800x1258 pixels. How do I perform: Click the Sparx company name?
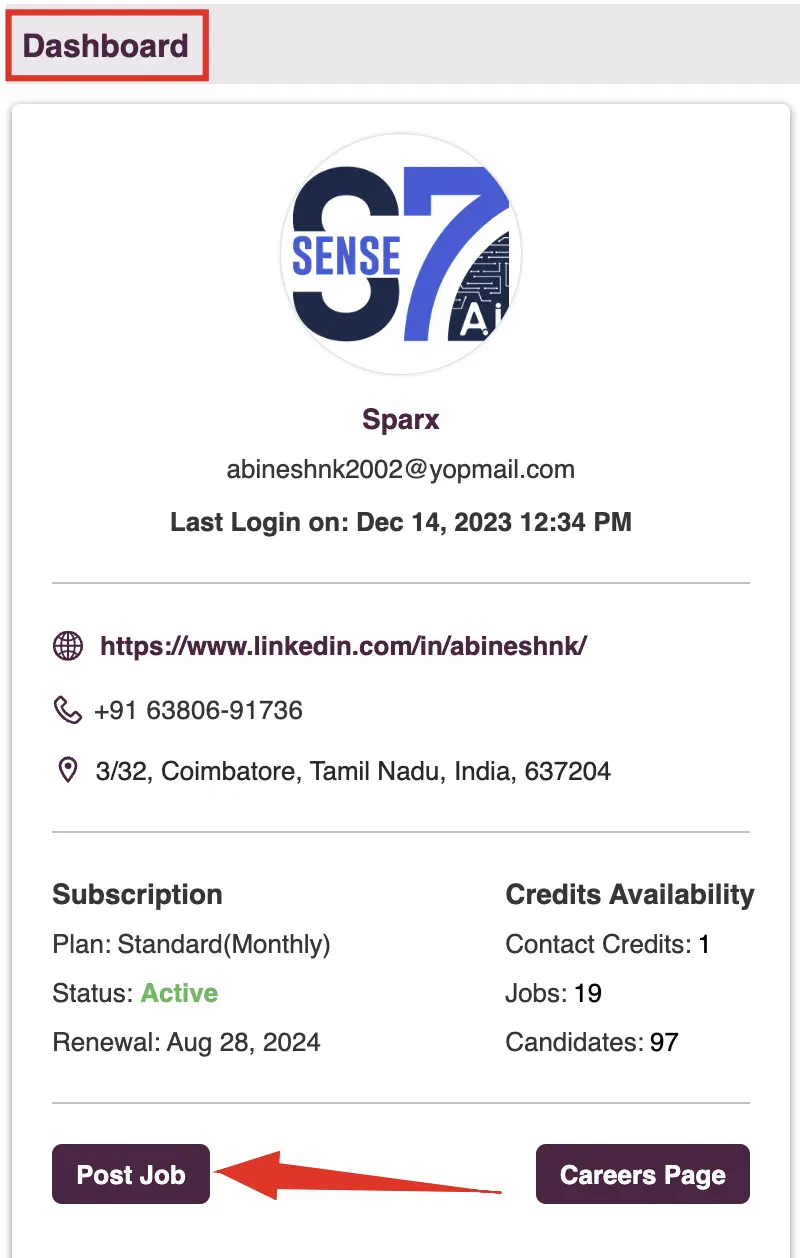tap(400, 419)
